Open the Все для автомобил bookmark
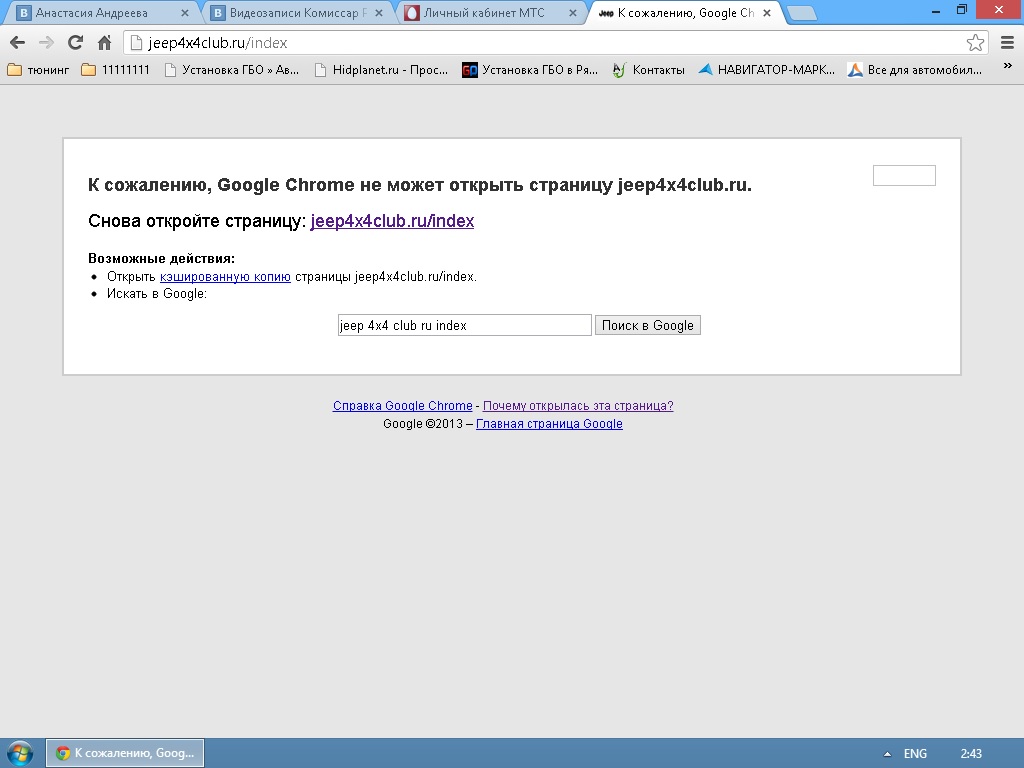 pyautogui.click(x=915, y=70)
